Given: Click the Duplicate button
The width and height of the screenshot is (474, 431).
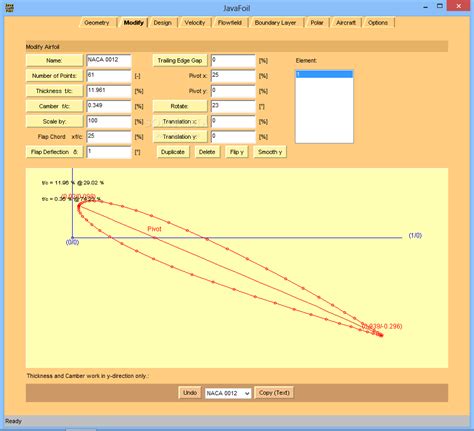Looking at the screenshot, I should click(173, 152).
